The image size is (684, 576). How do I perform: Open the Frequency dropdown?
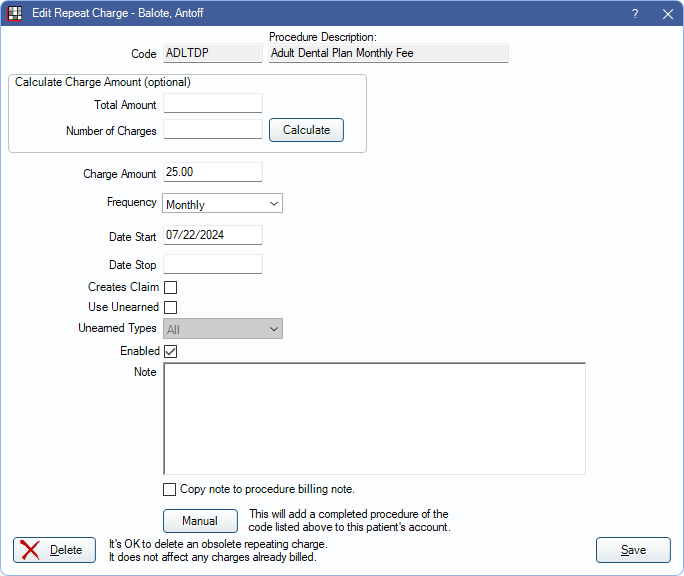[222, 204]
